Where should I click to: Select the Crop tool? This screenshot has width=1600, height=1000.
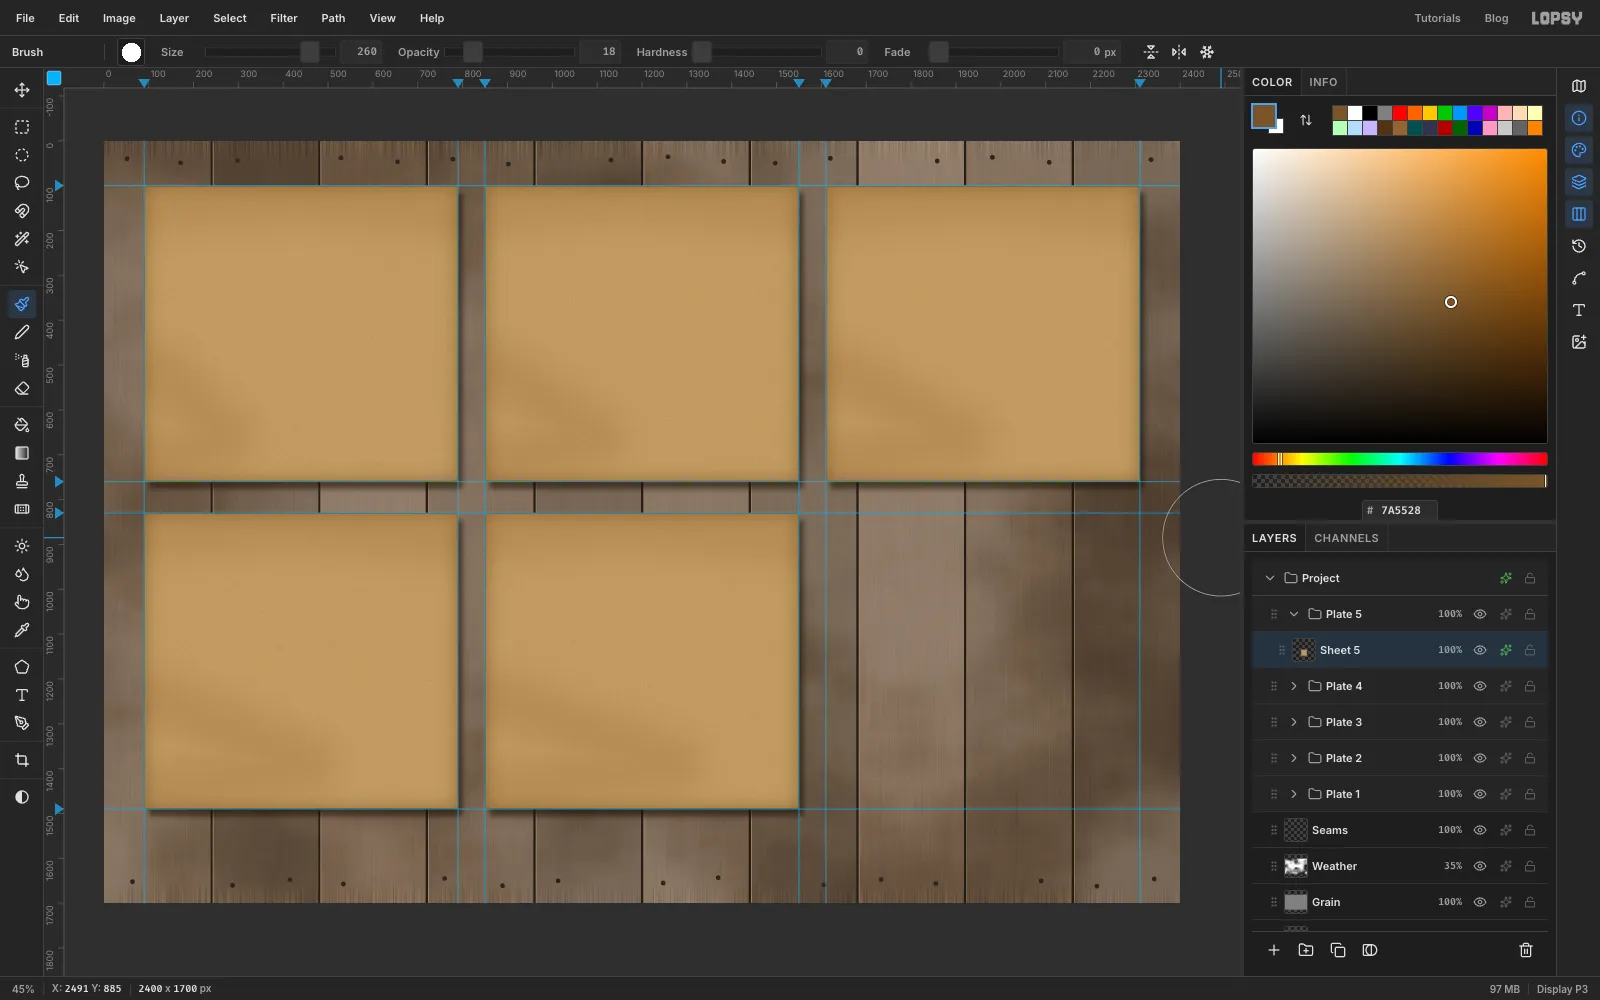[22, 760]
